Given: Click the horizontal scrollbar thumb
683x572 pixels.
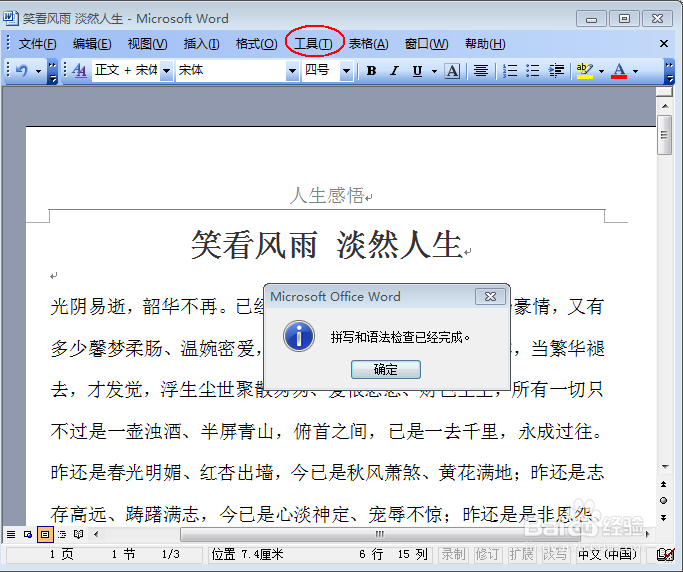Looking at the screenshot, I should click(380, 534).
